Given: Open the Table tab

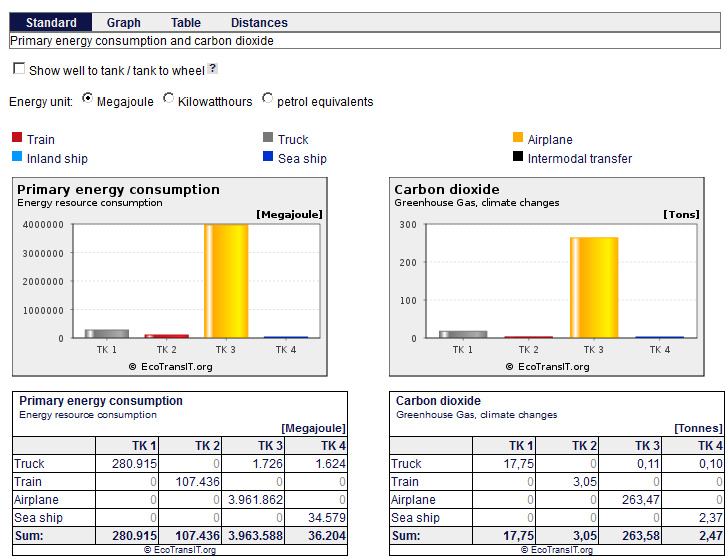Looking at the screenshot, I should (185, 22).
